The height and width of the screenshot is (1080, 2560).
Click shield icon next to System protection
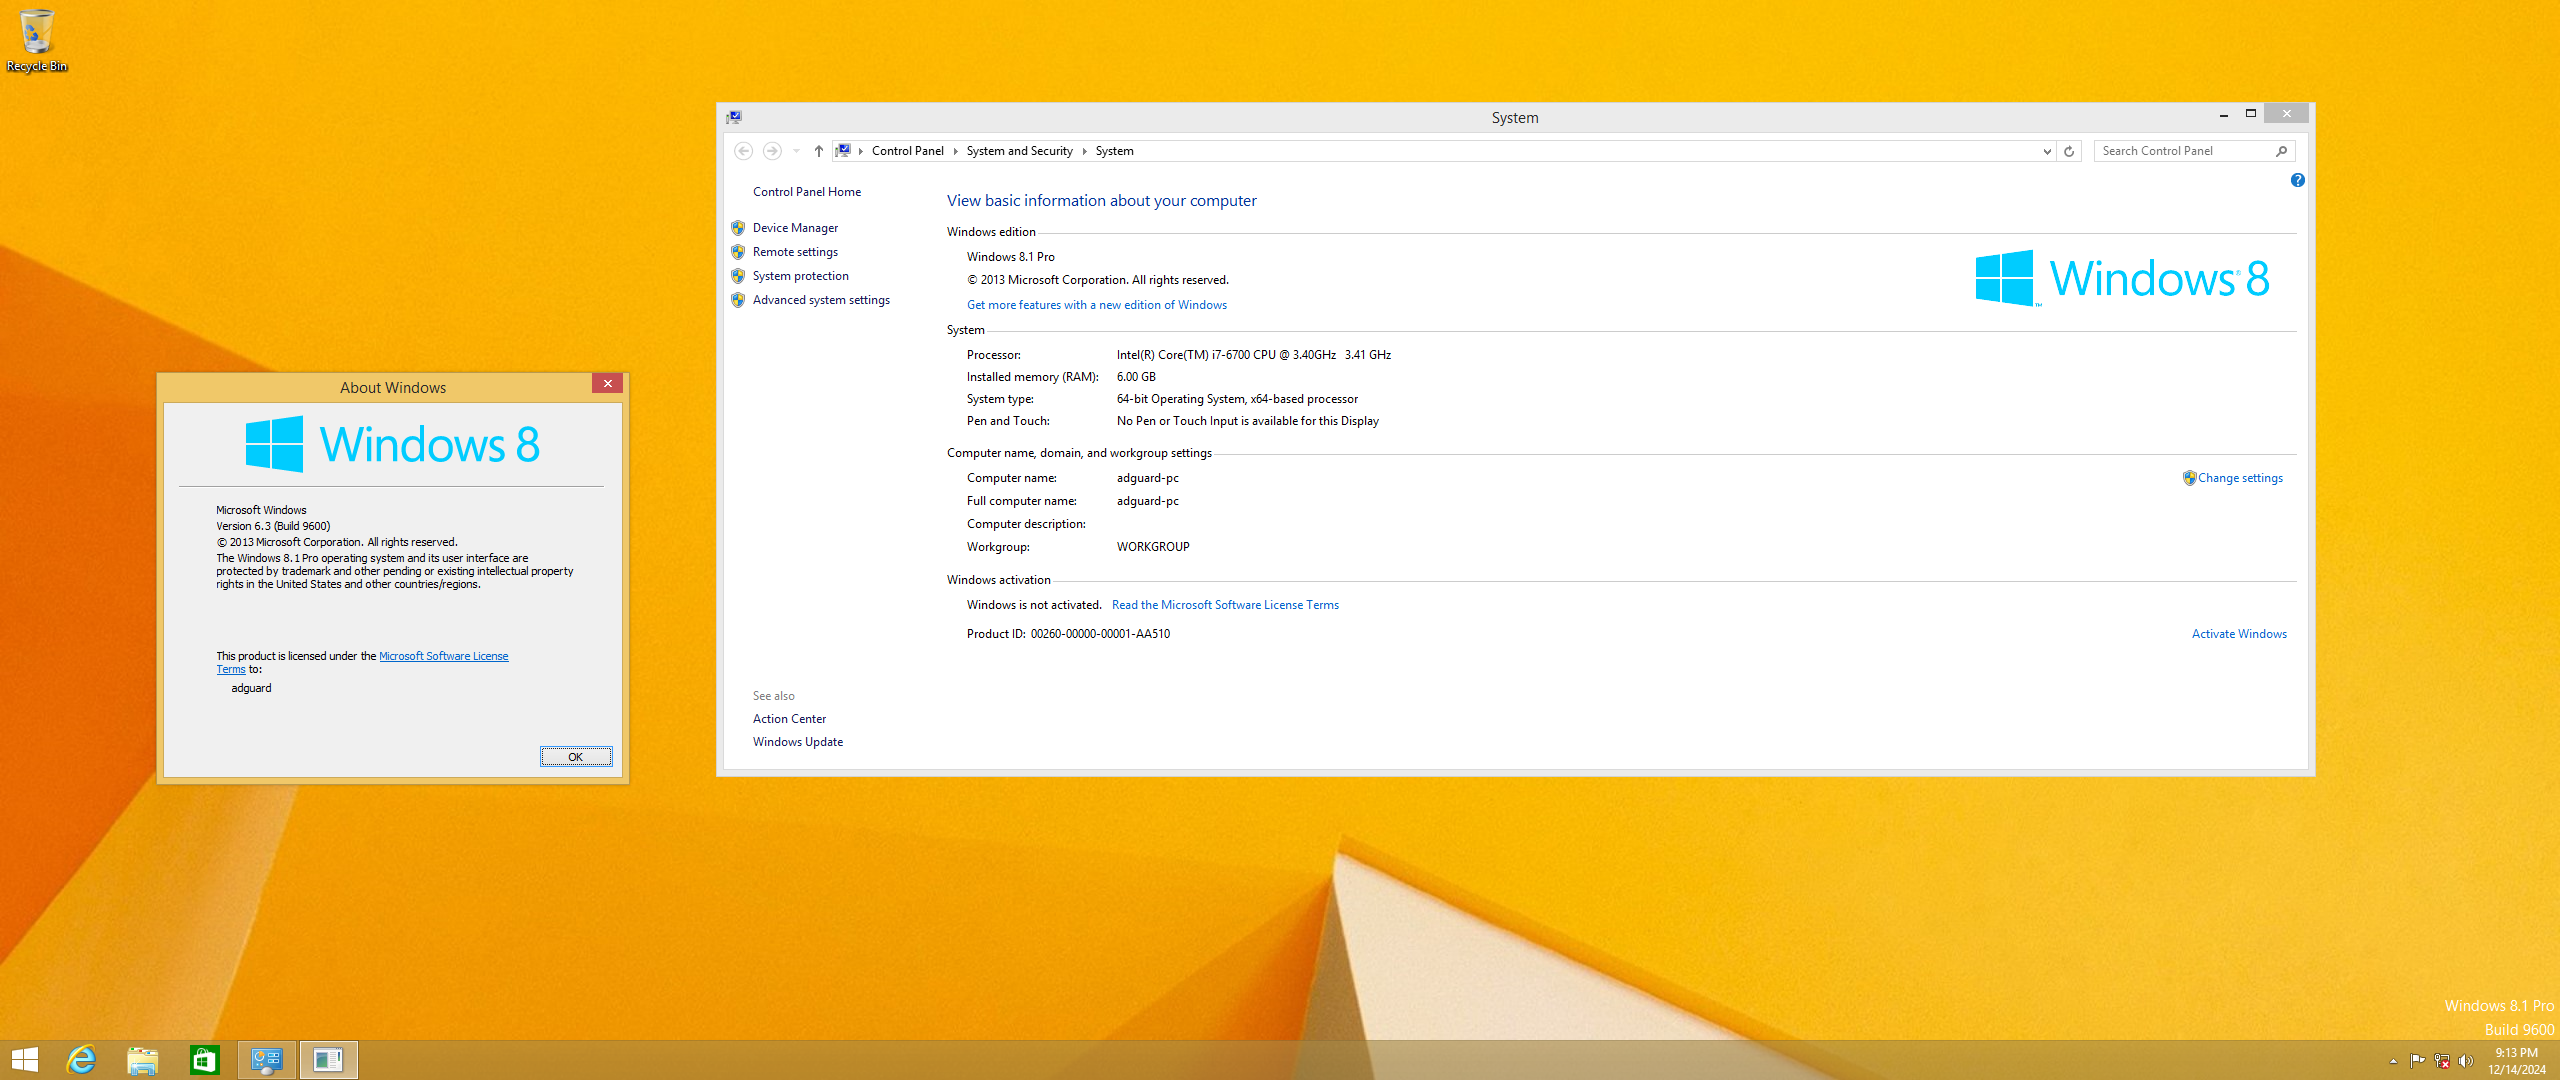pyautogui.click(x=738, y=276)
